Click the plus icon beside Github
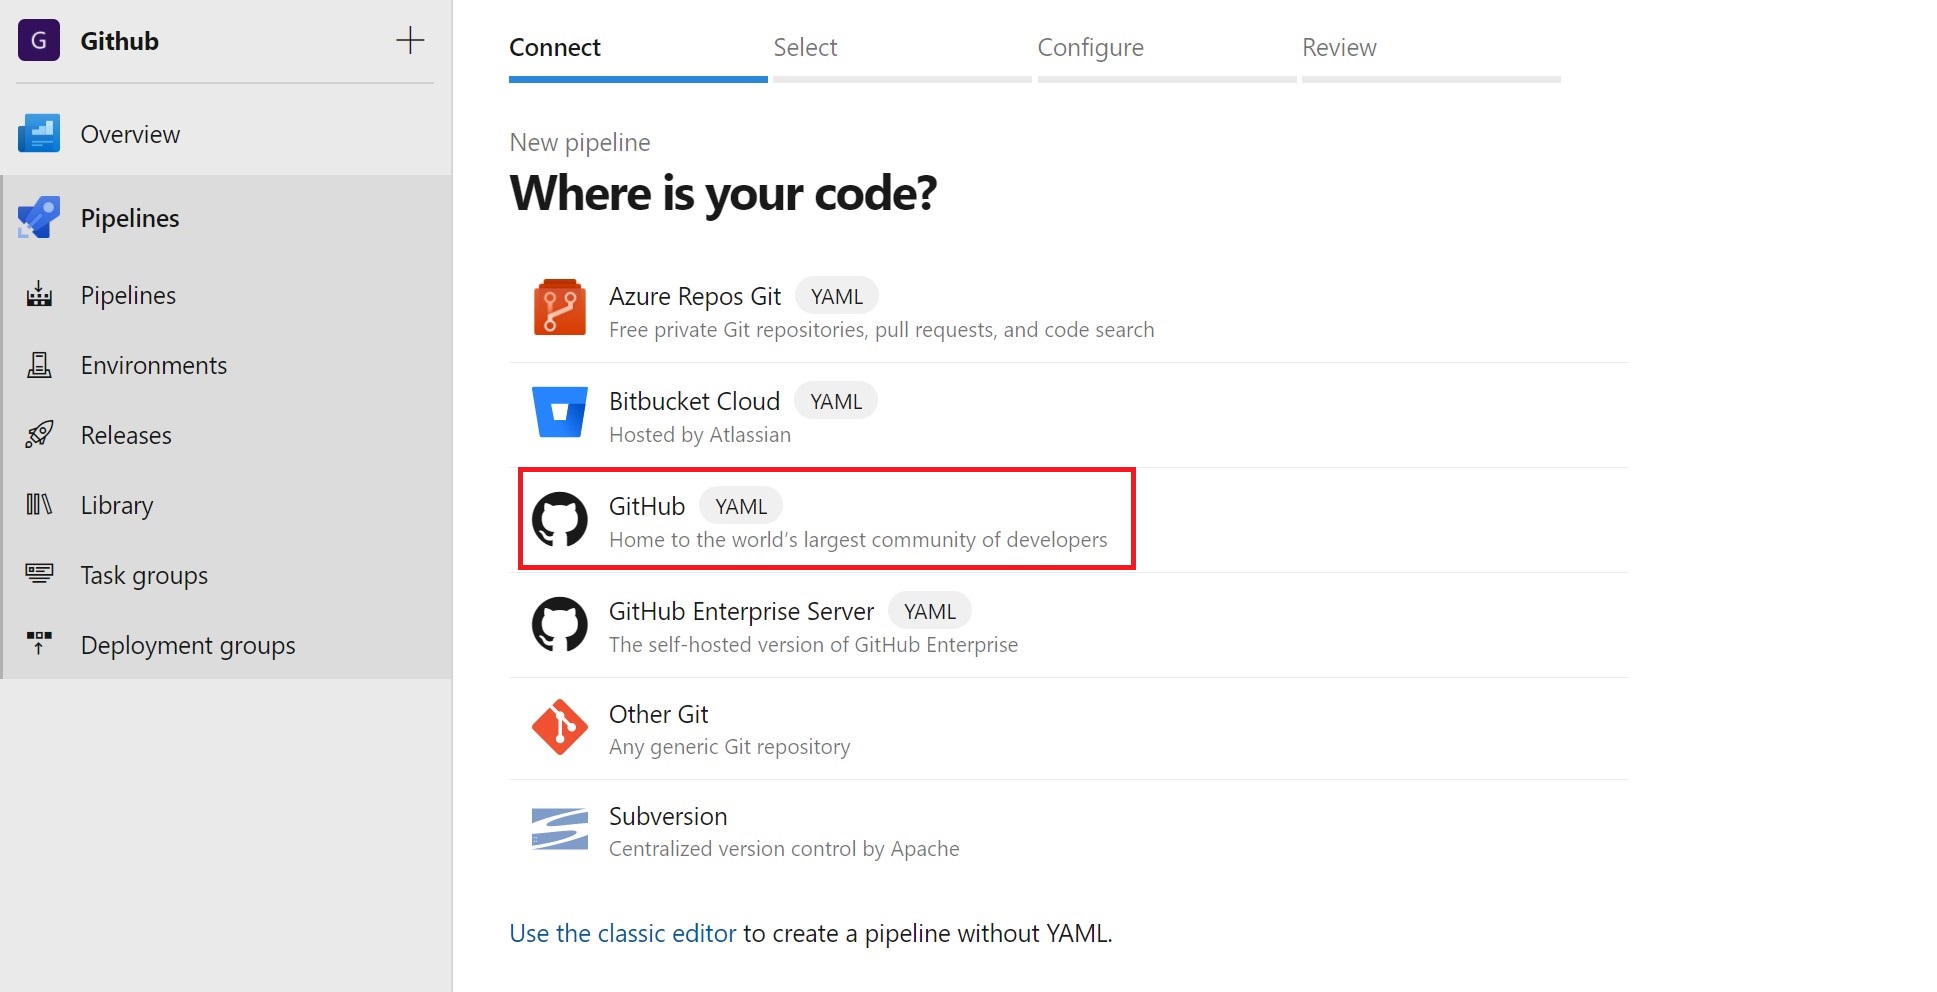This screenshot has height=992, width=1937. coord(410,41)
